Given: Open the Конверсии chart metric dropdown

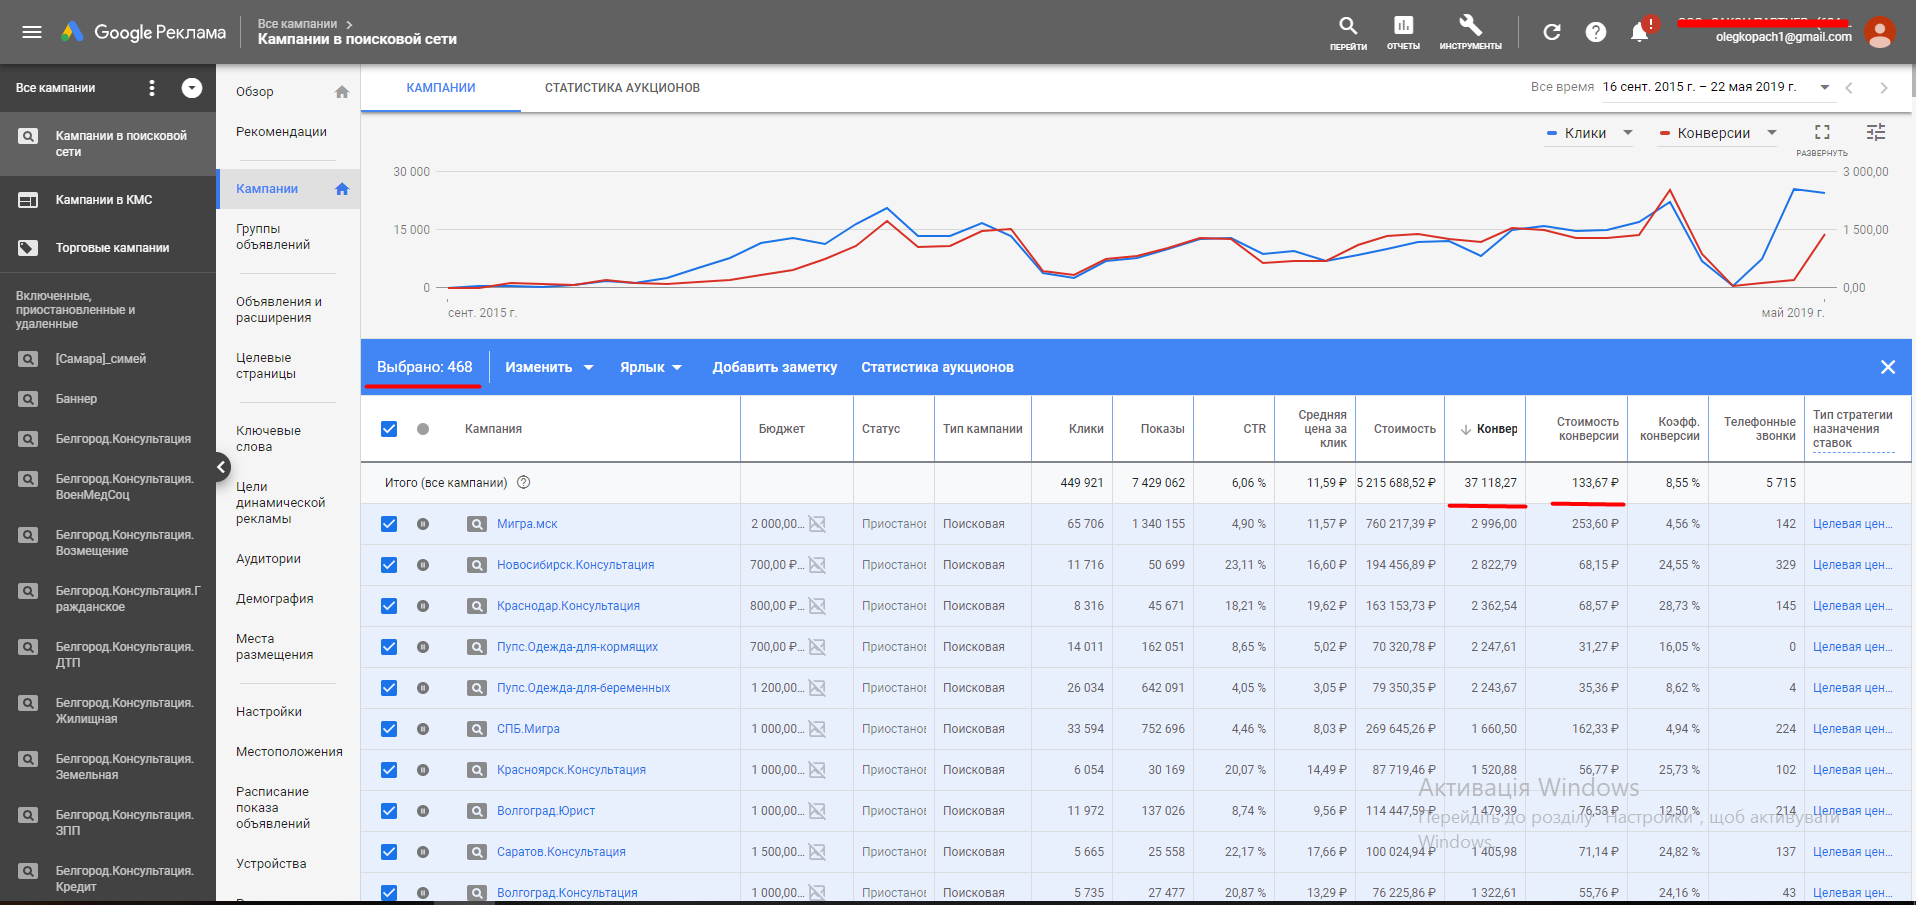Looking at the screenshot, I should coord(1718,133).
